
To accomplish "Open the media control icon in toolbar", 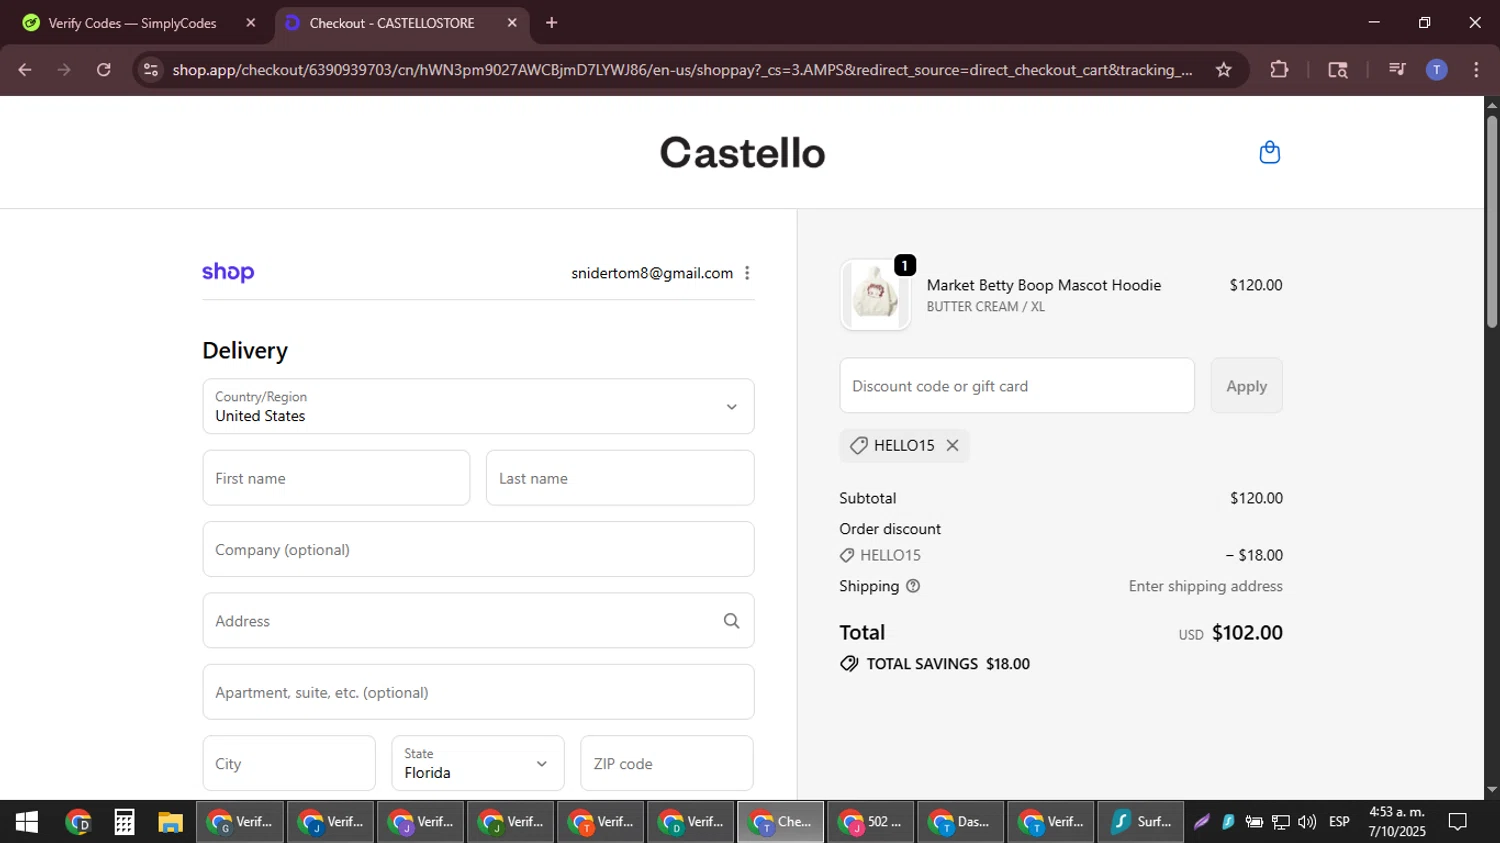I will pyautogui.click(x=1397, y=70).
